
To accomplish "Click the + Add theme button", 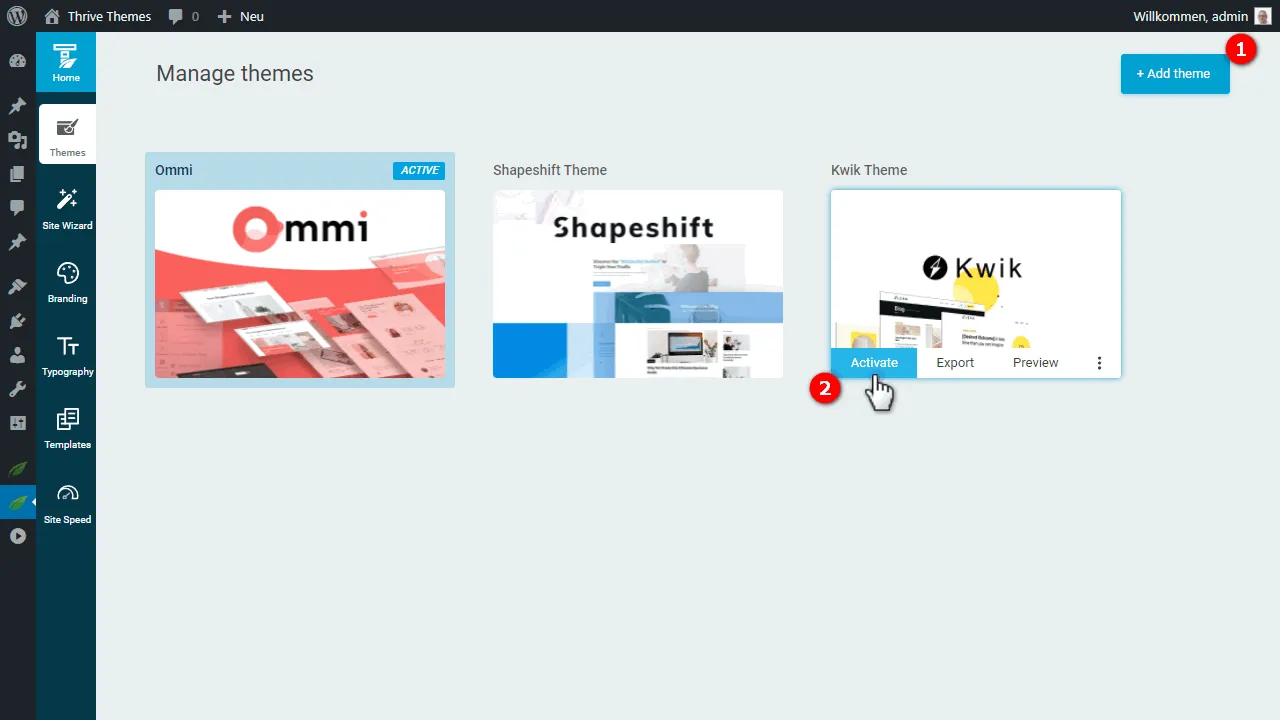I will coord(1175,74).
